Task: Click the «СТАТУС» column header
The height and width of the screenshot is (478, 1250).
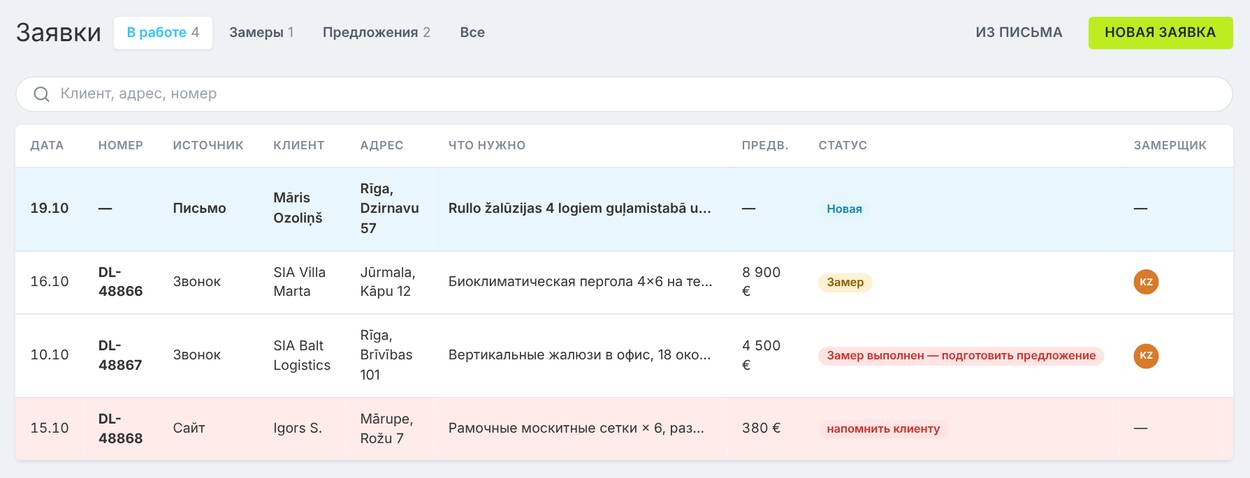Action: click(843, 145)
